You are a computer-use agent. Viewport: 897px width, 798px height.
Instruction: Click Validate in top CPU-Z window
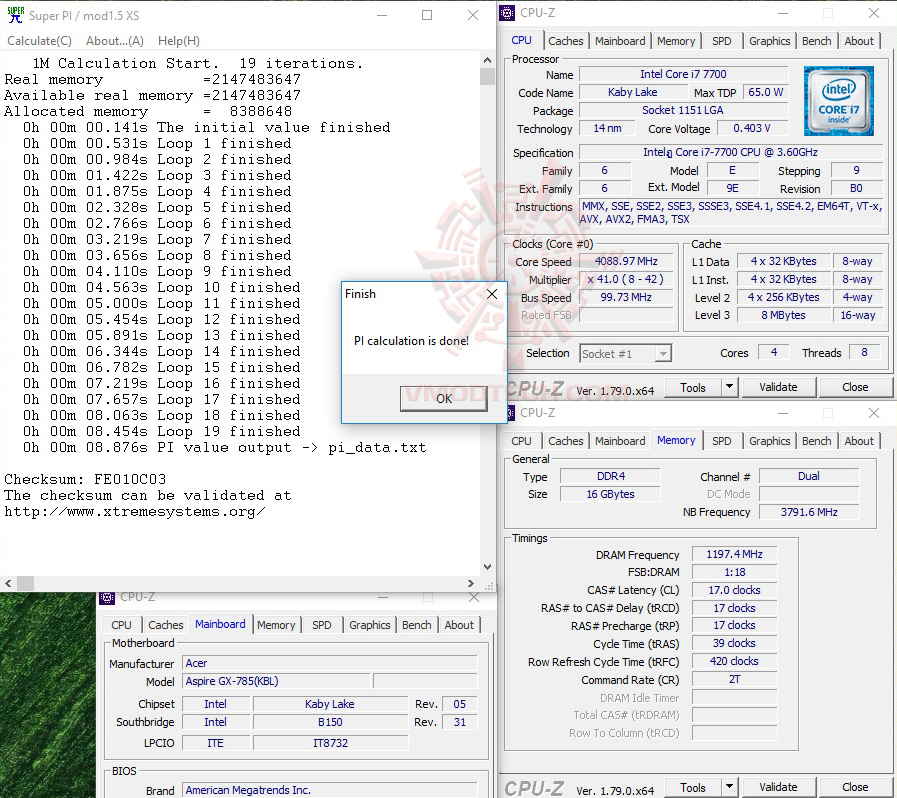[x=778, y=387]
